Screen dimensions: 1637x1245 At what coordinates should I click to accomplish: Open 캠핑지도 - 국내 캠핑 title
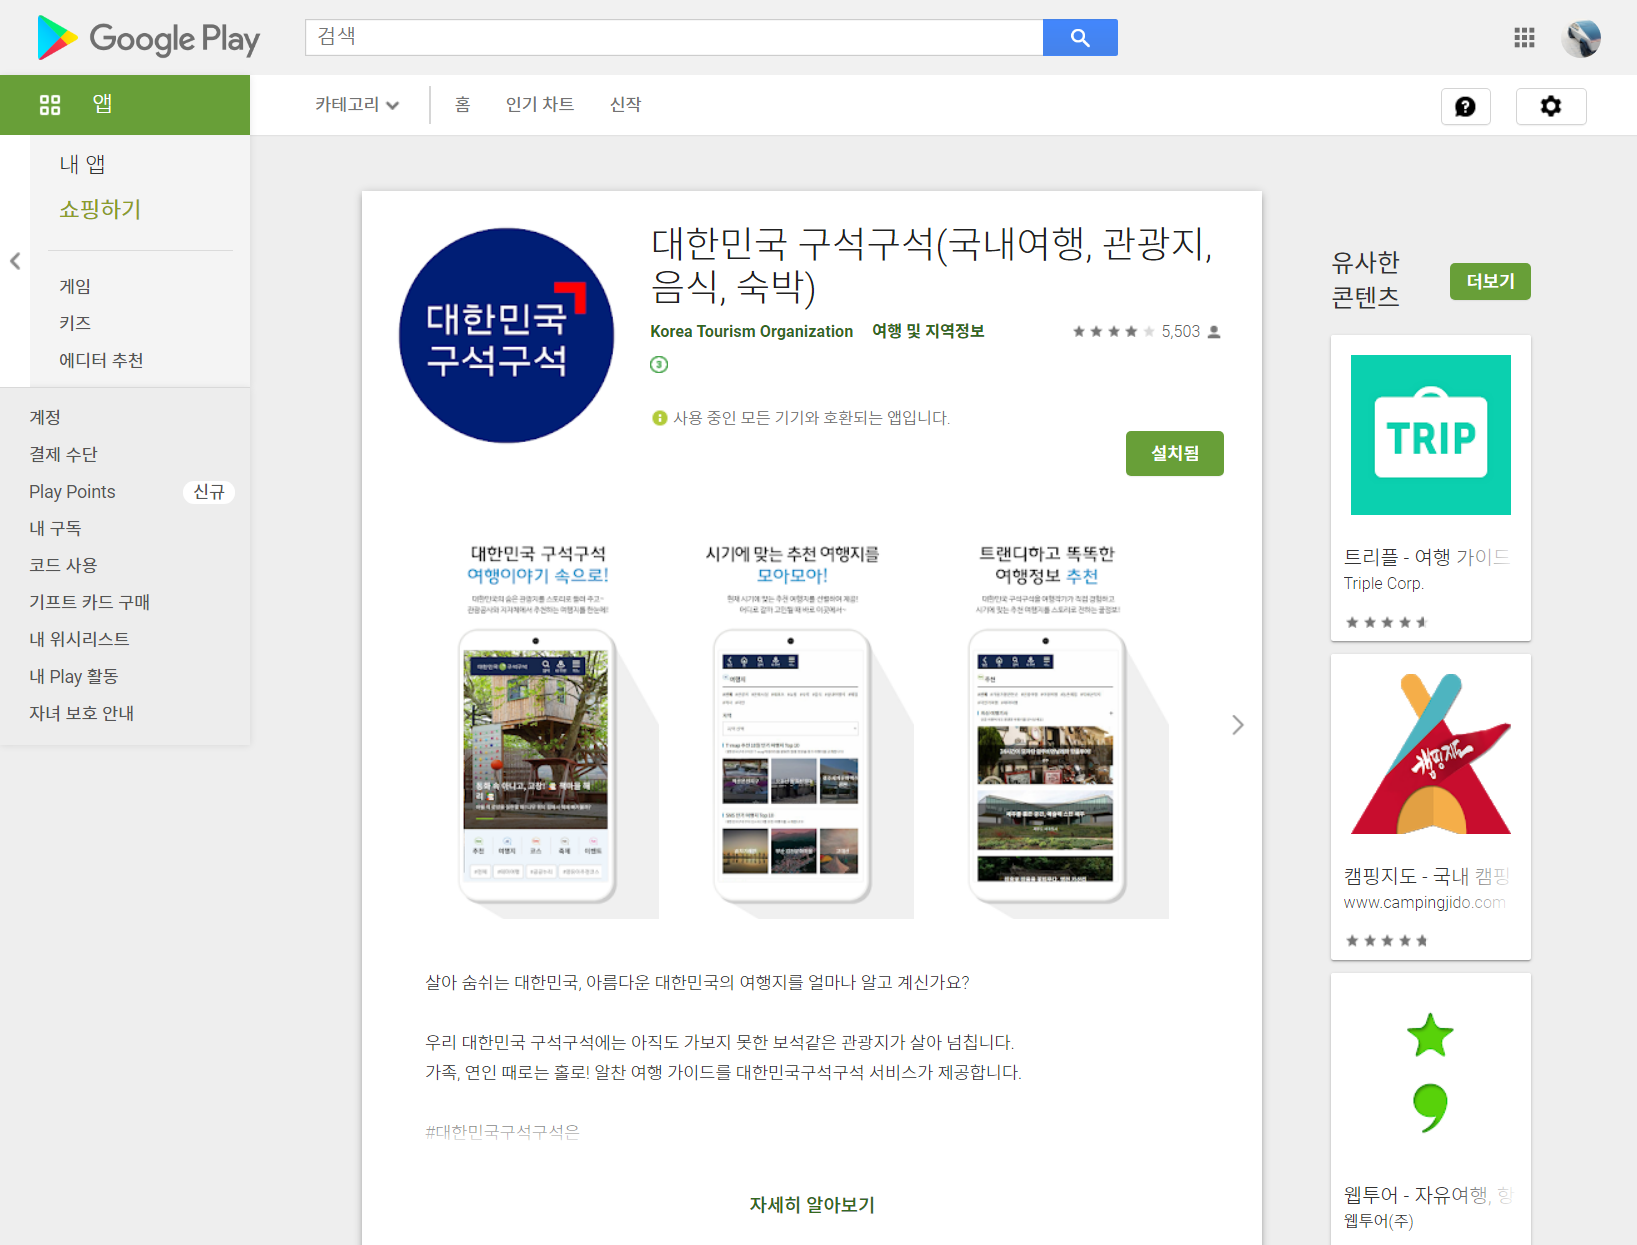pyautogui.click(x=1427, y=876)
